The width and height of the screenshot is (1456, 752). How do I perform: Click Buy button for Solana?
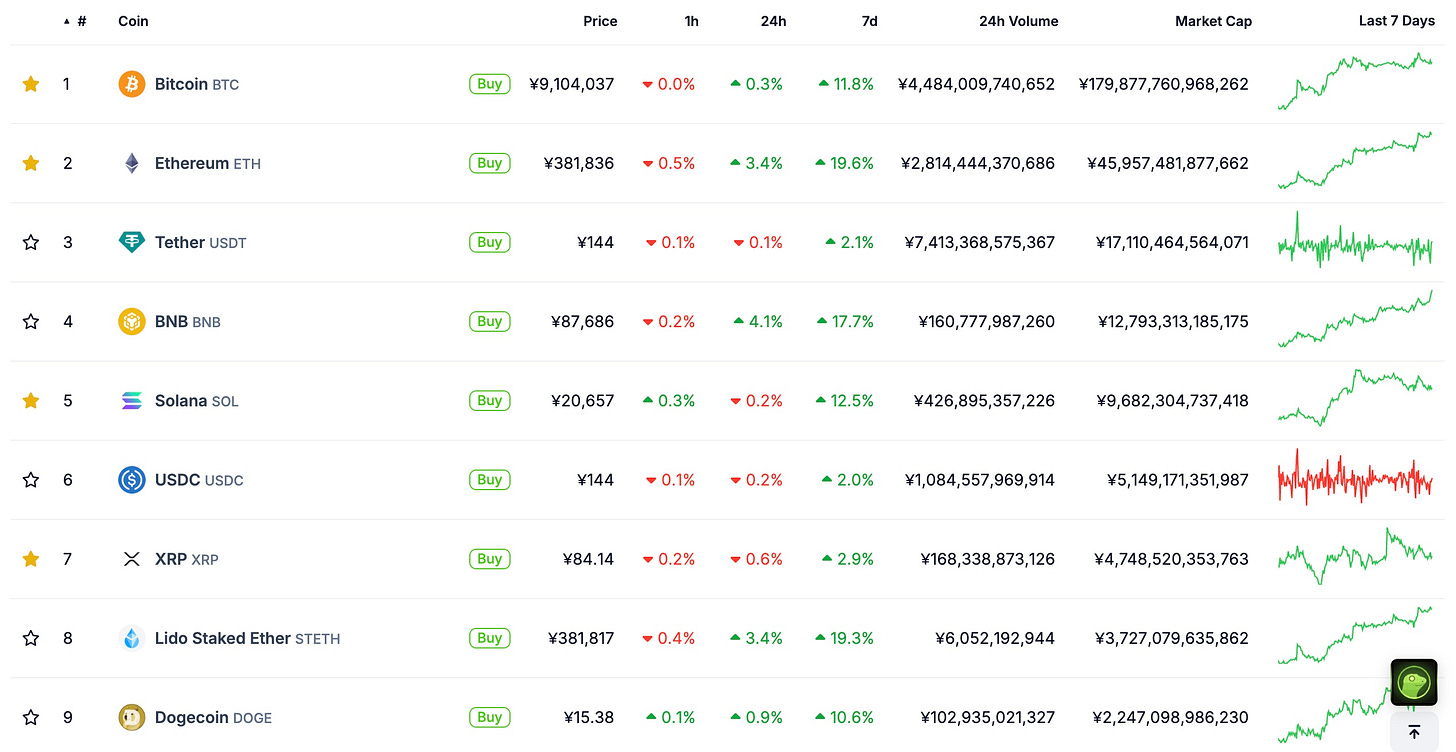click(490, 400)
